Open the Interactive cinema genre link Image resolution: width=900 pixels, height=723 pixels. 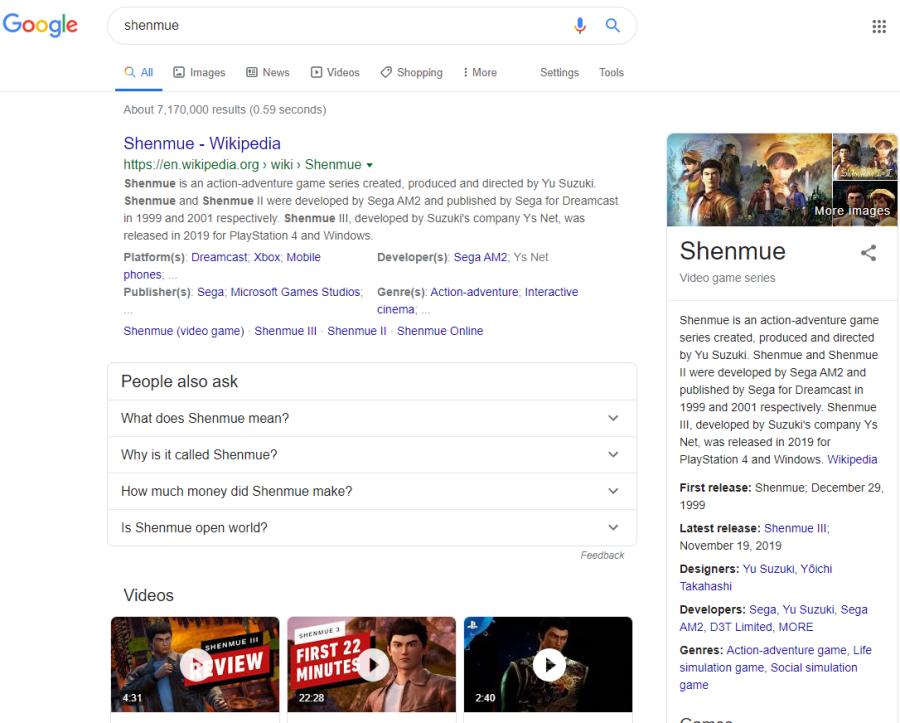(x=551, y=292)
